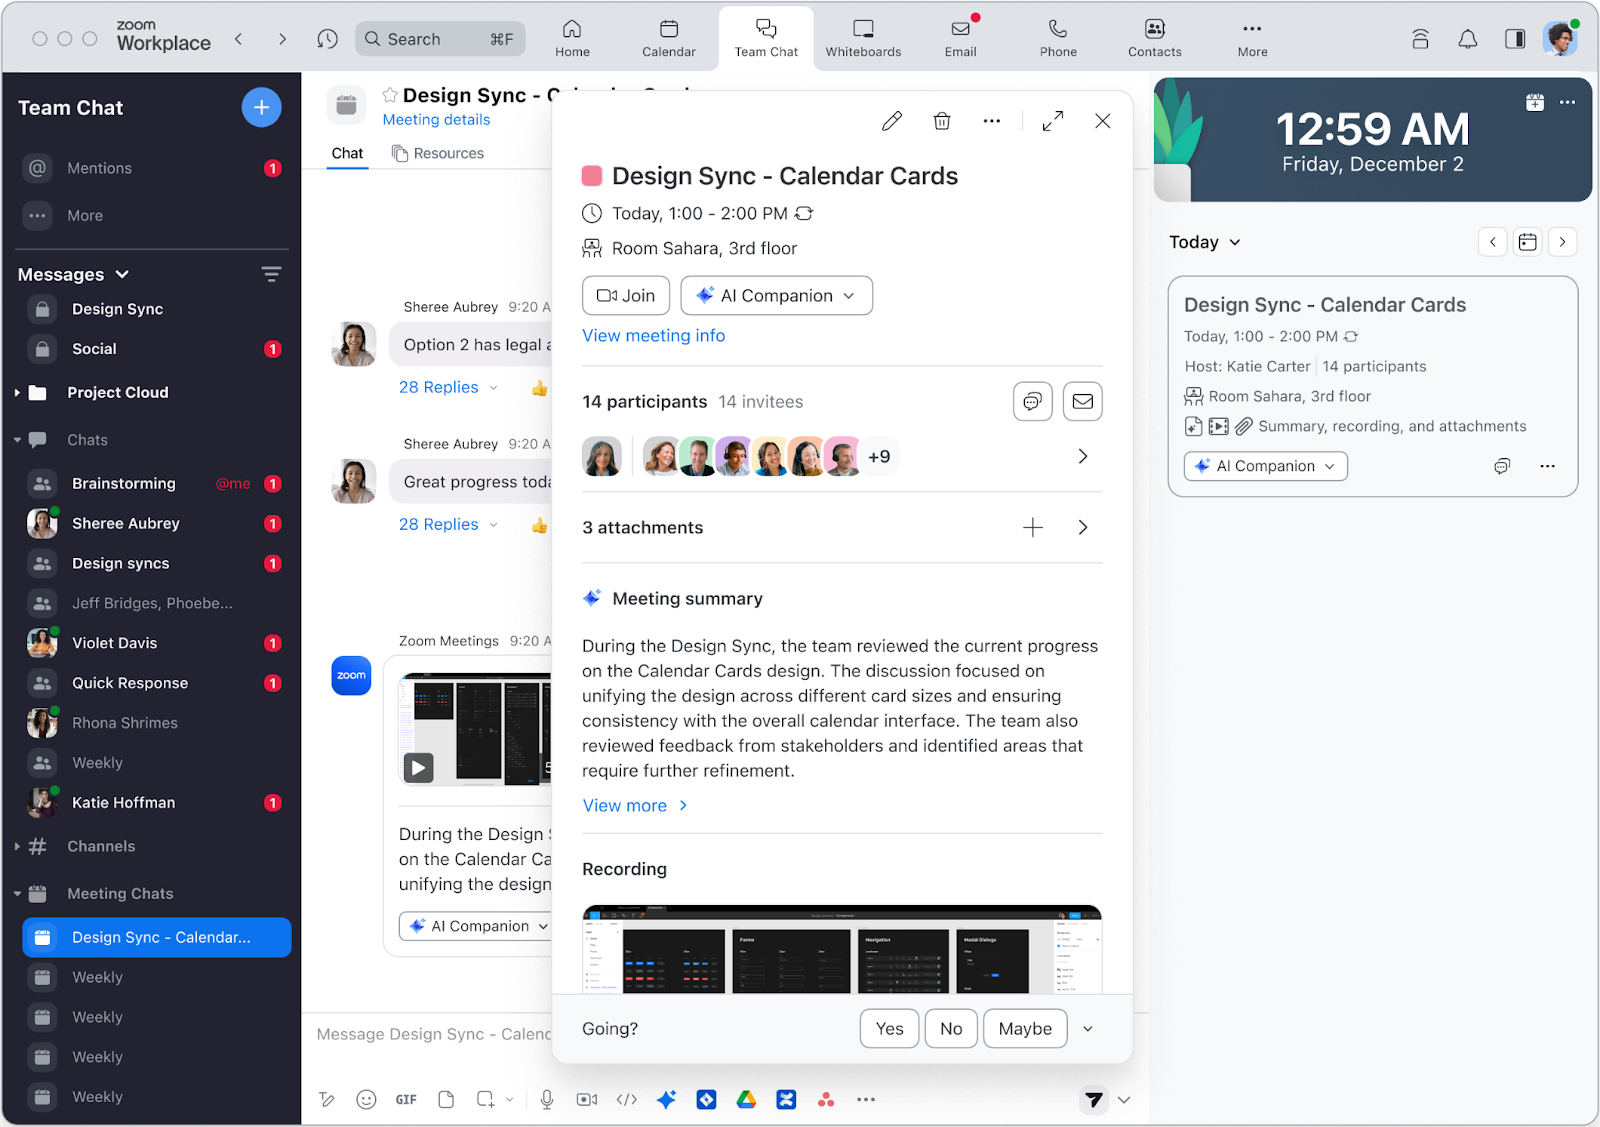
Task: Respond No to the meeting
Action: click(951, 1029)
